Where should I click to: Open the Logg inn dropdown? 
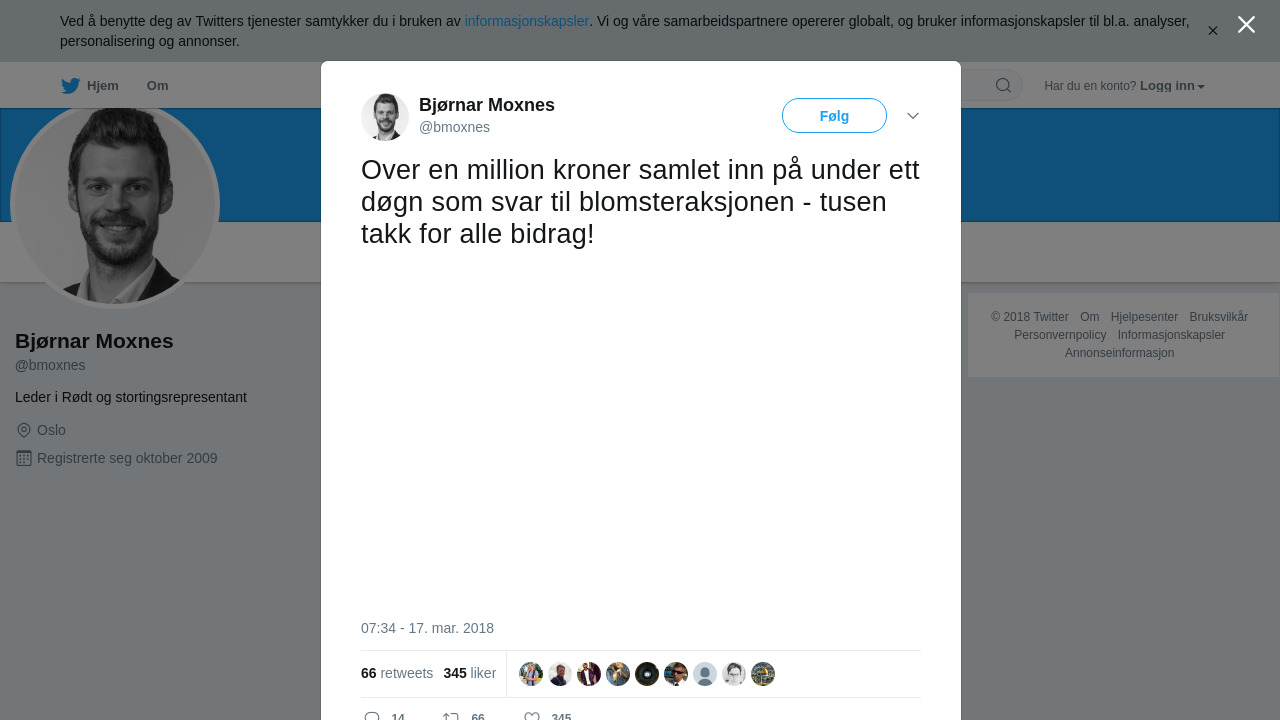pyautogui.click(x=1172, y=86)
